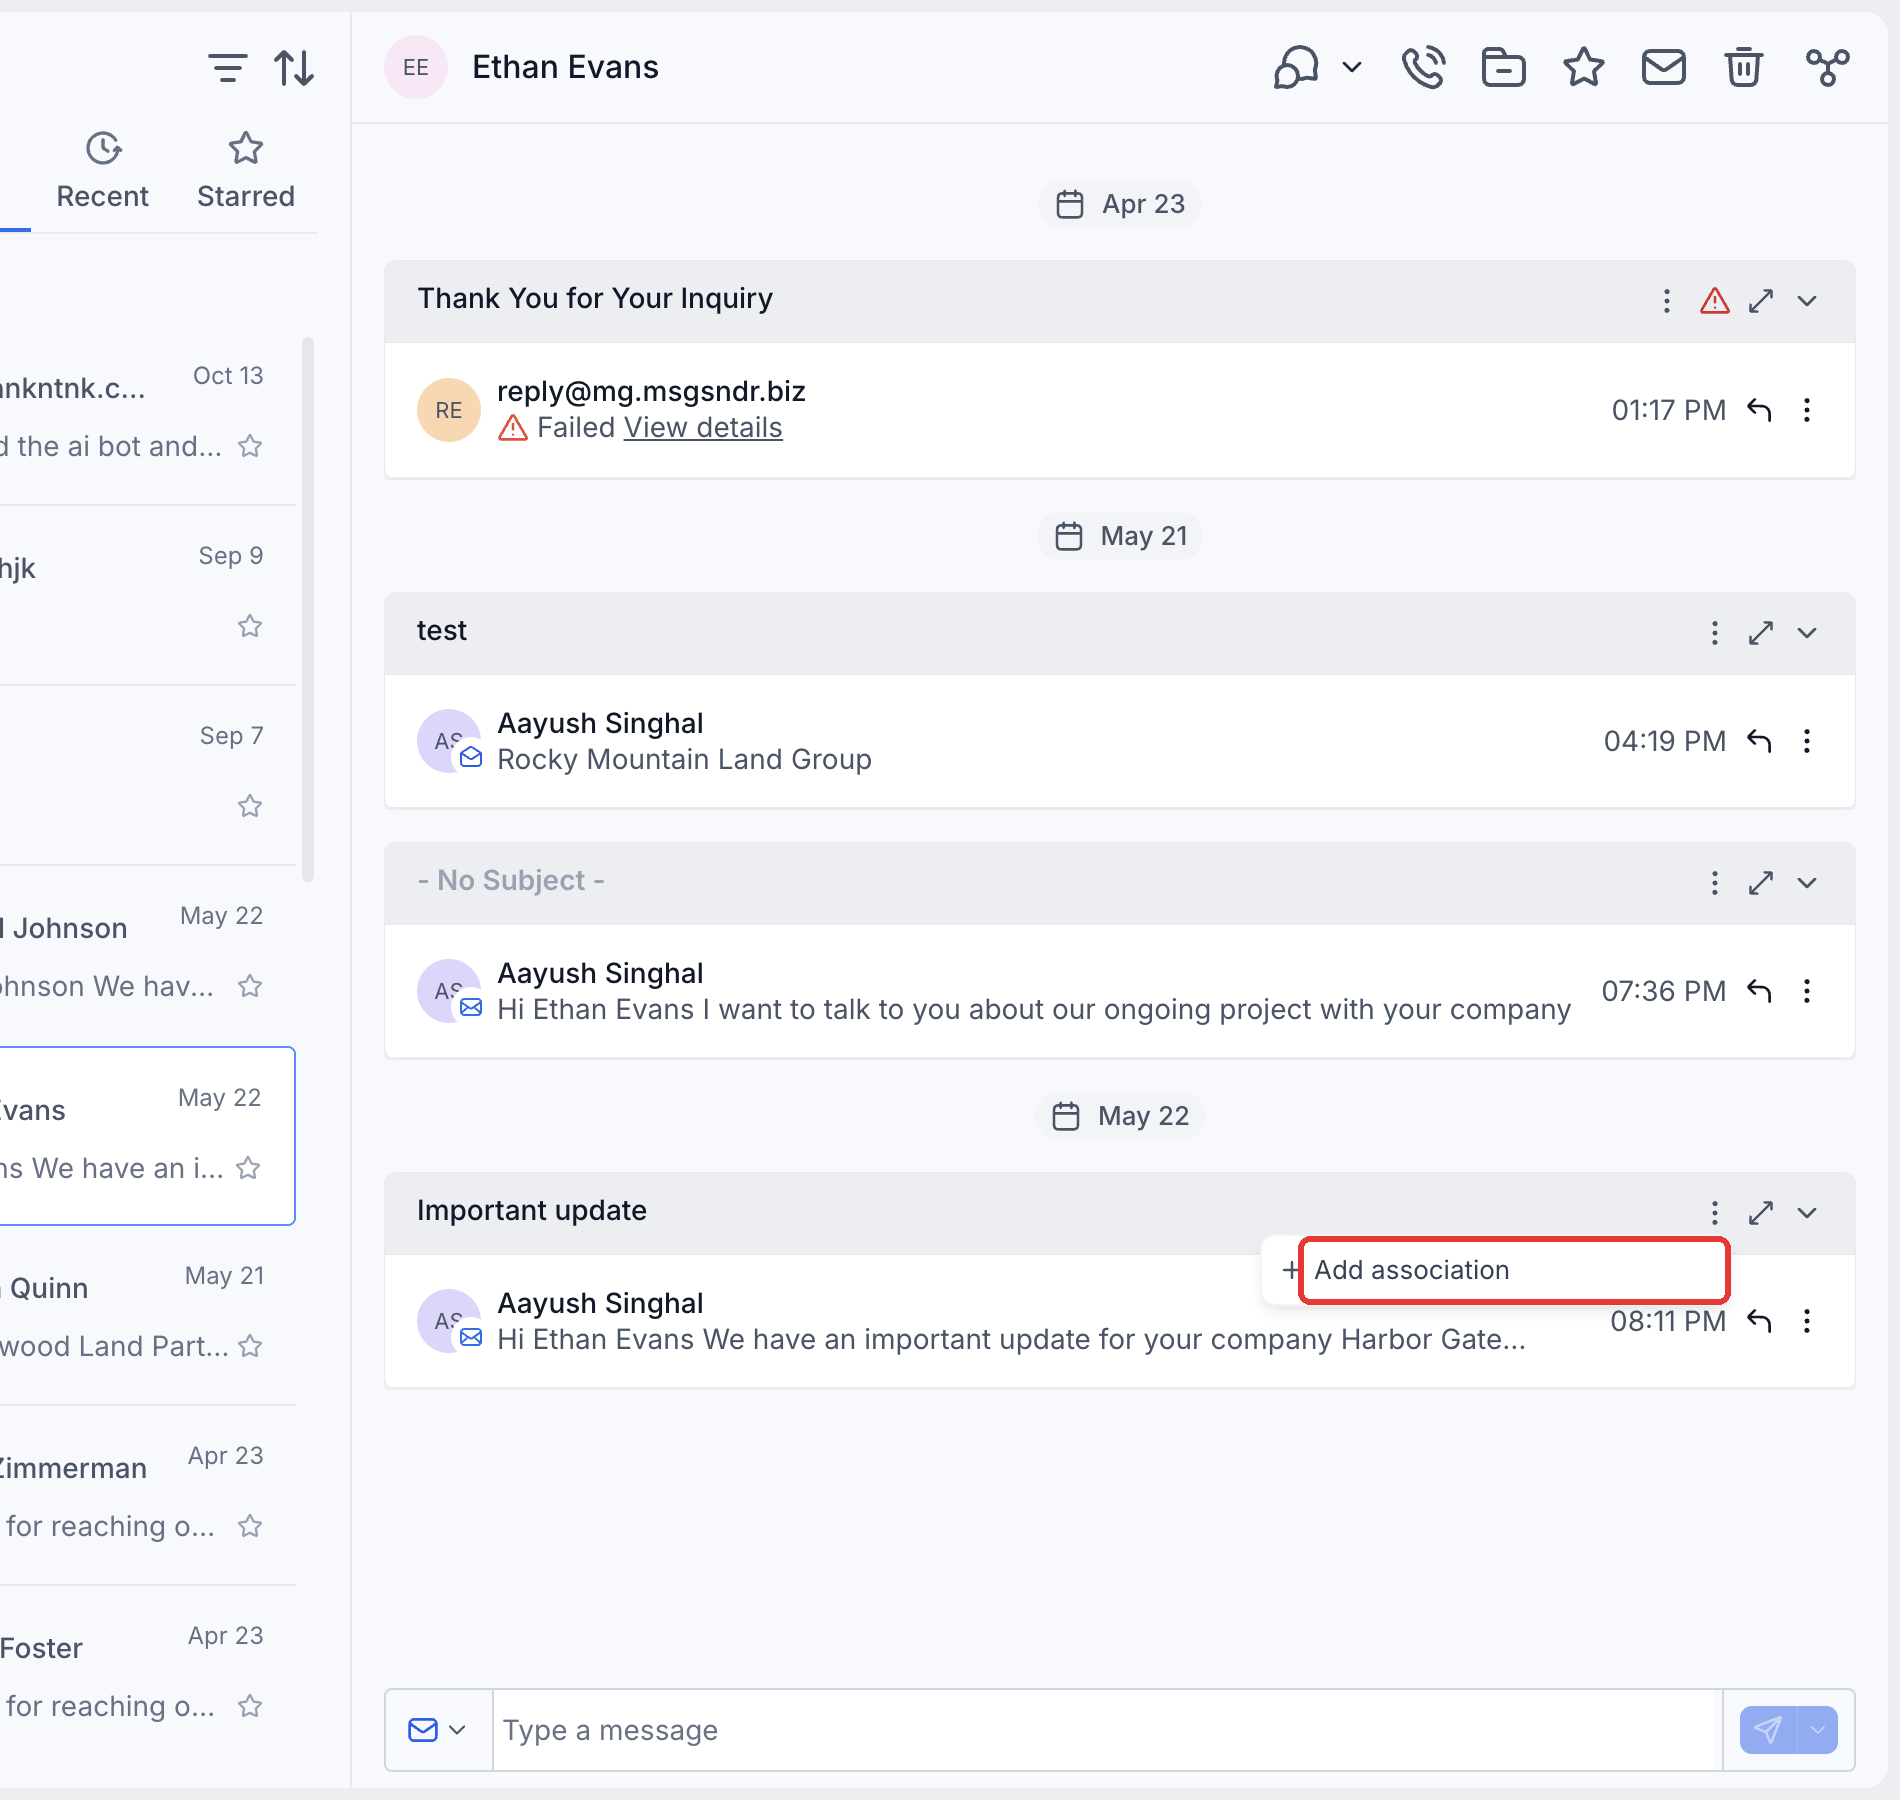This screenshot has width=1900, height=1800.
Task: Expand the No Subject thread fullscreen
Action: click(1760, 883)
